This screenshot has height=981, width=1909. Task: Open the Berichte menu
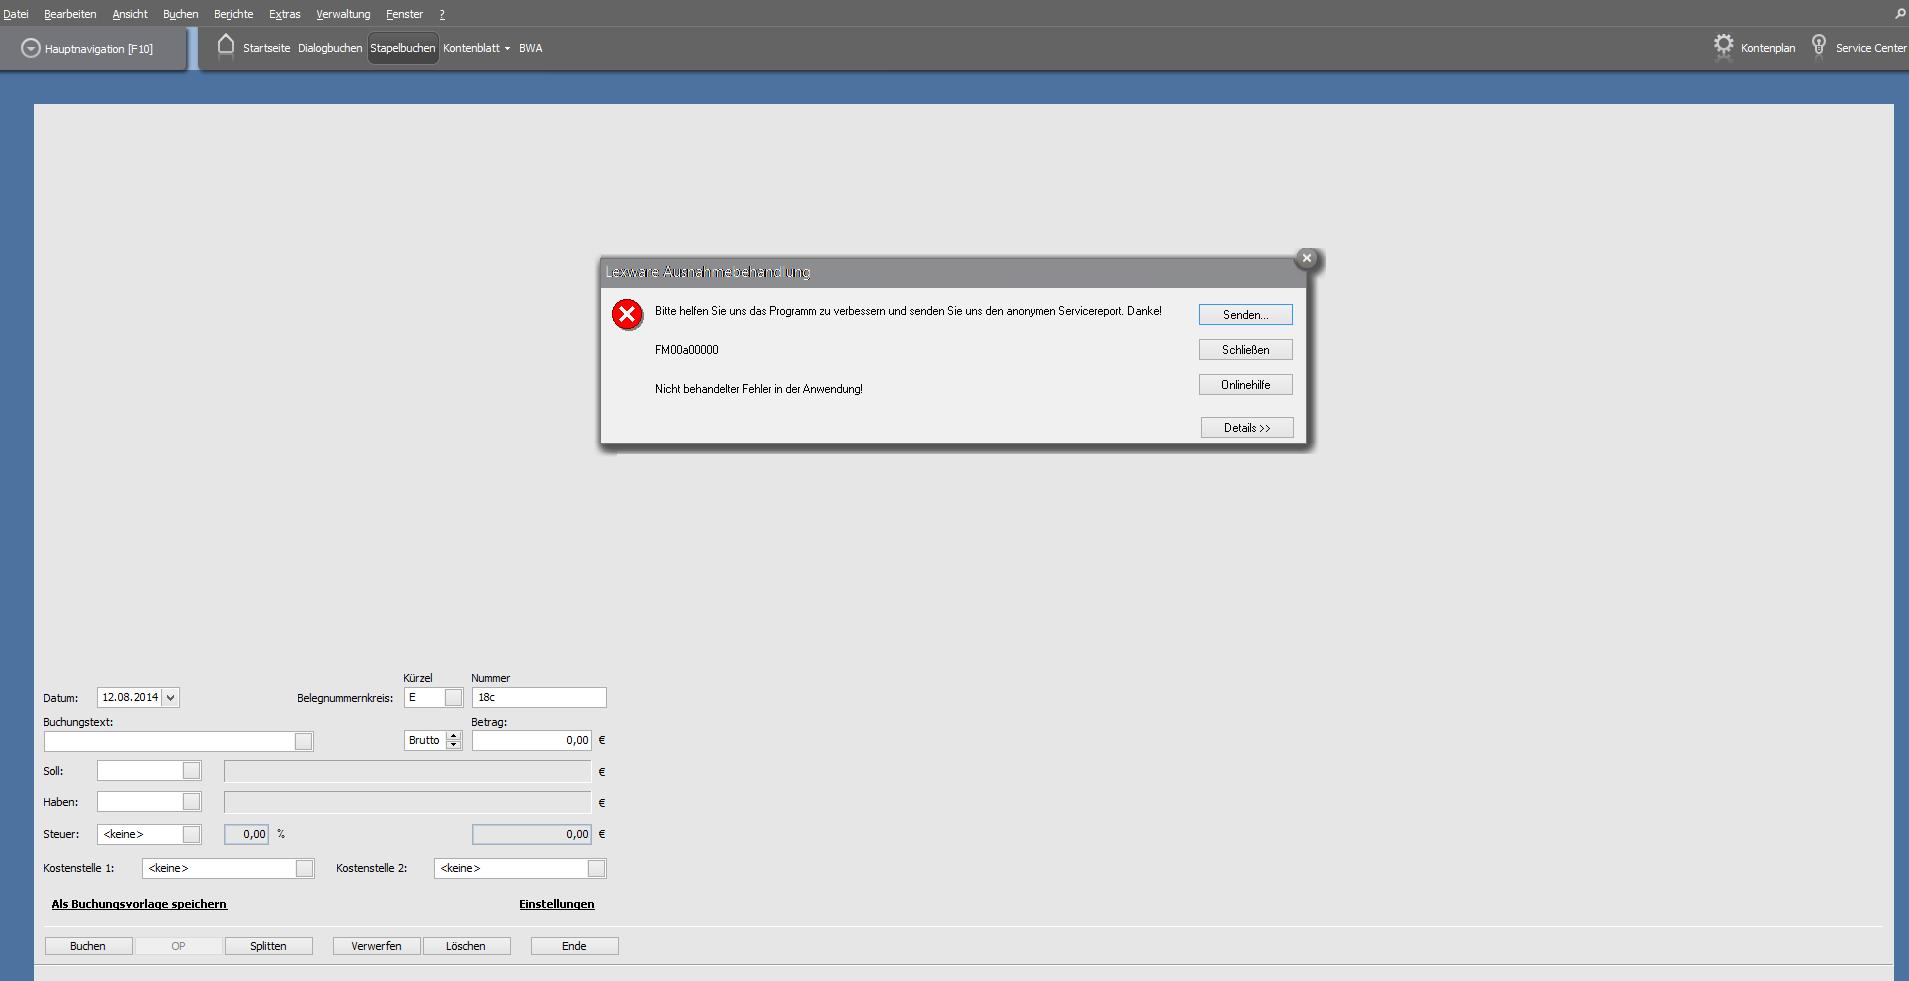(x=234, y=14)
